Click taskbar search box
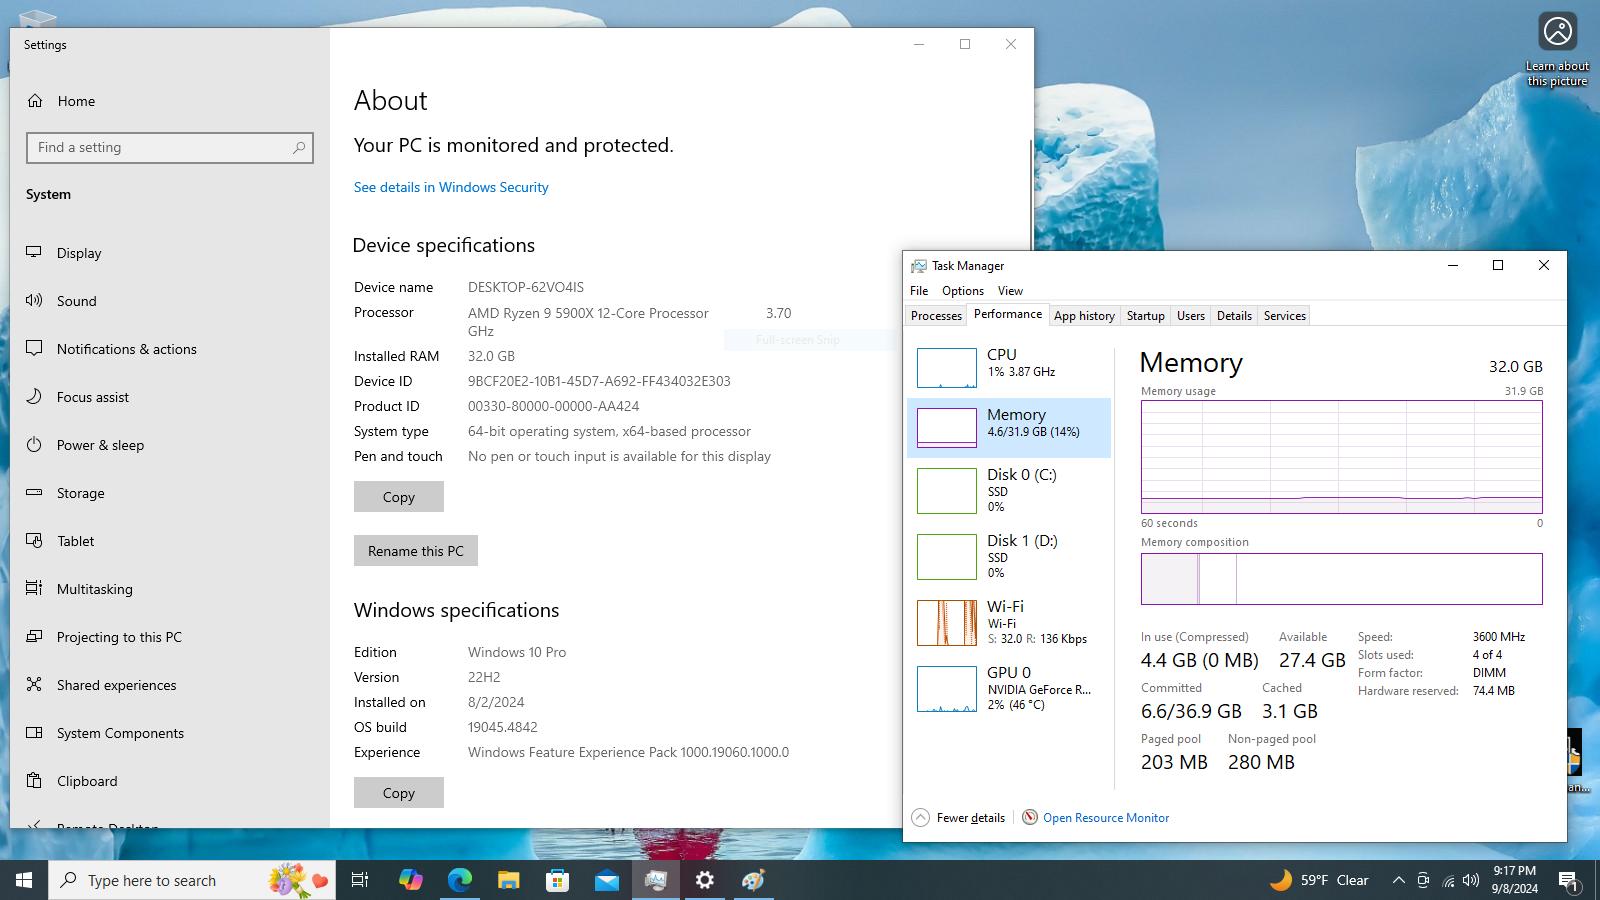Image resolution: width=1600 pixels, height=900 pixels. 192,880
